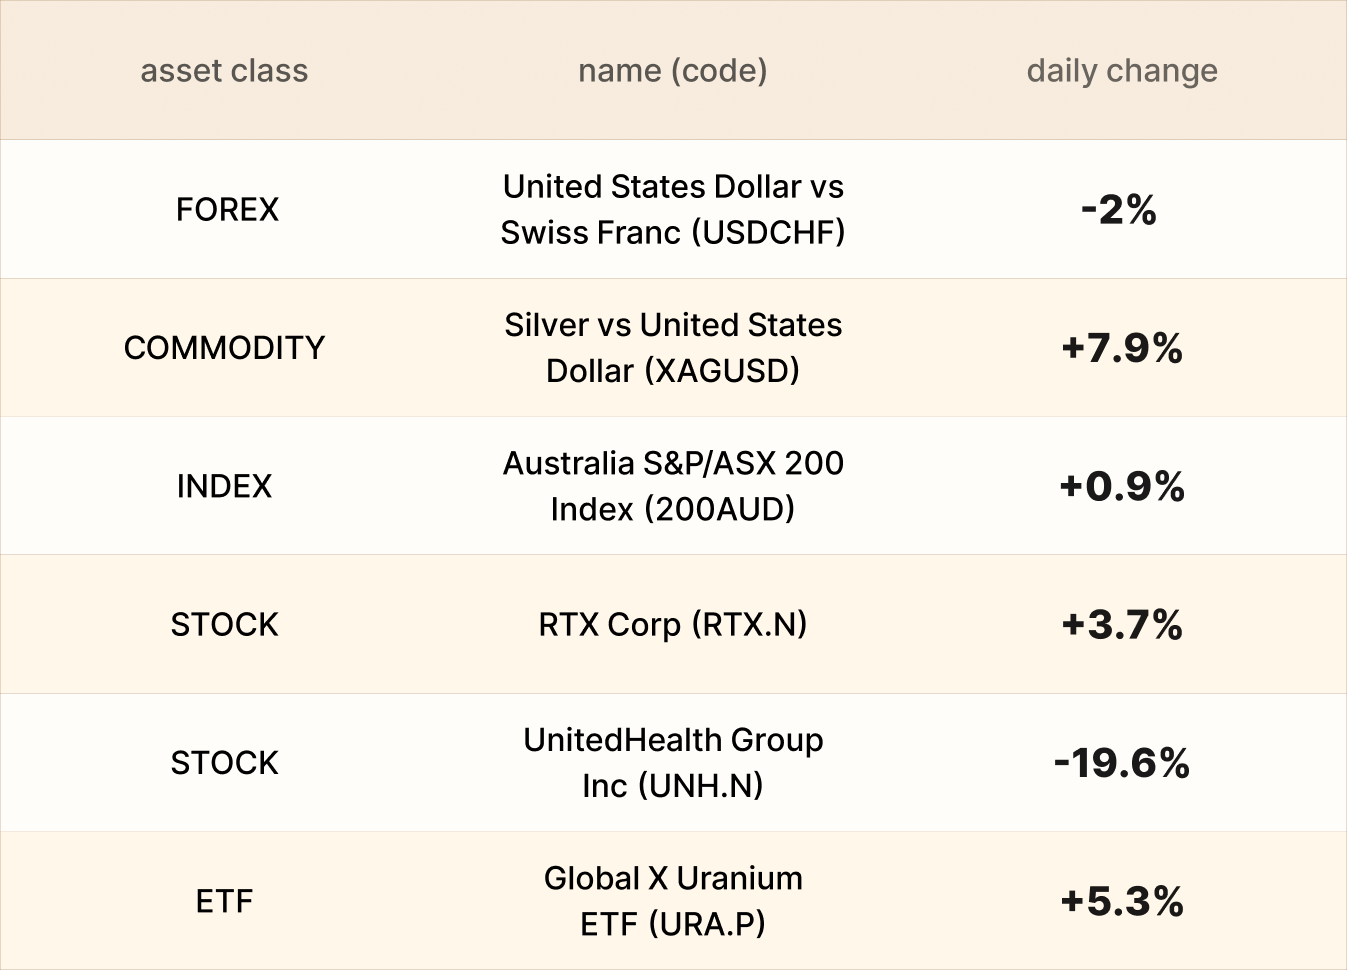Click the +0.9% daily change value
Screen dimensions: 1347x970
pos(1121,487)
